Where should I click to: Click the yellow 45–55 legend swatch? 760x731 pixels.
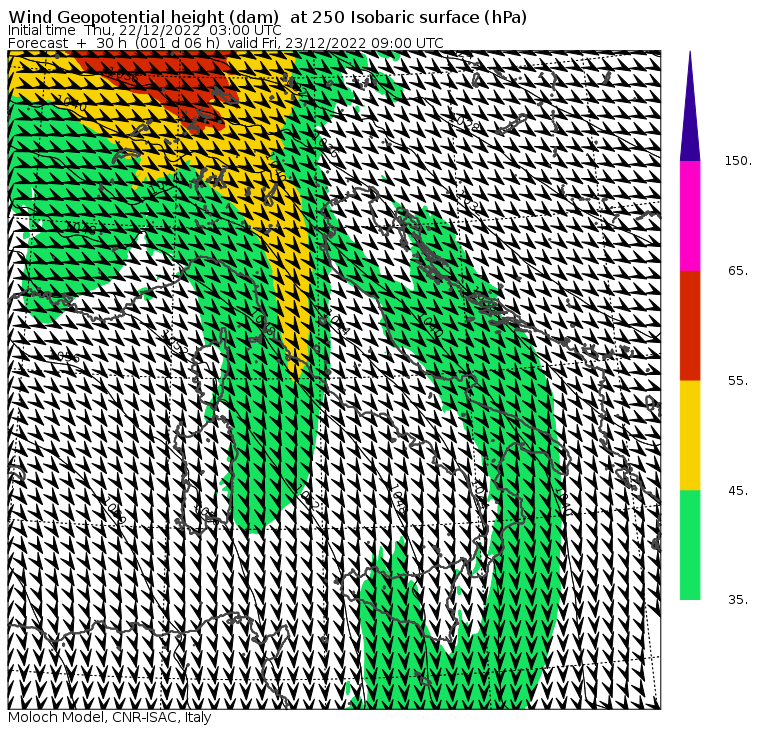[690, 435]
